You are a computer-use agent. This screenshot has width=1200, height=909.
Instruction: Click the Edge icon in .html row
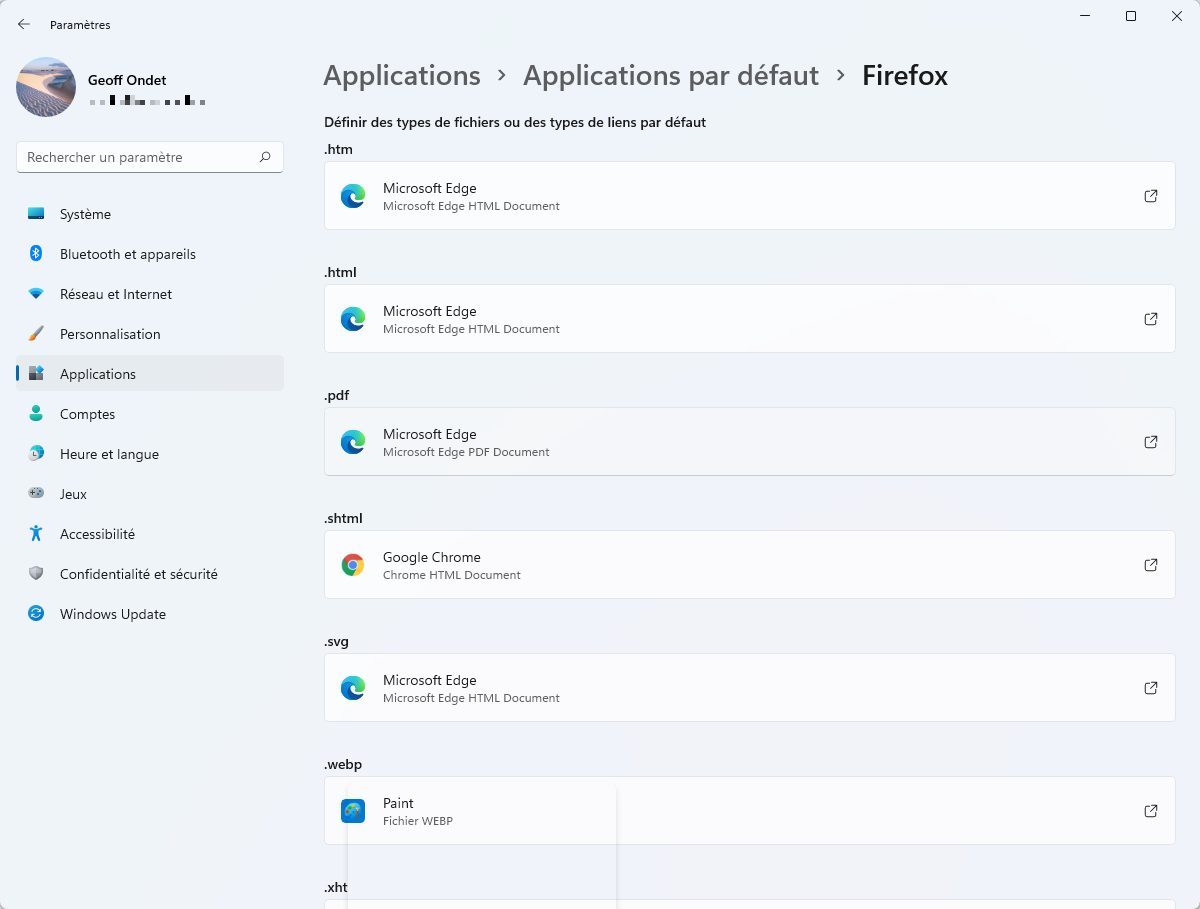(353, 319)
